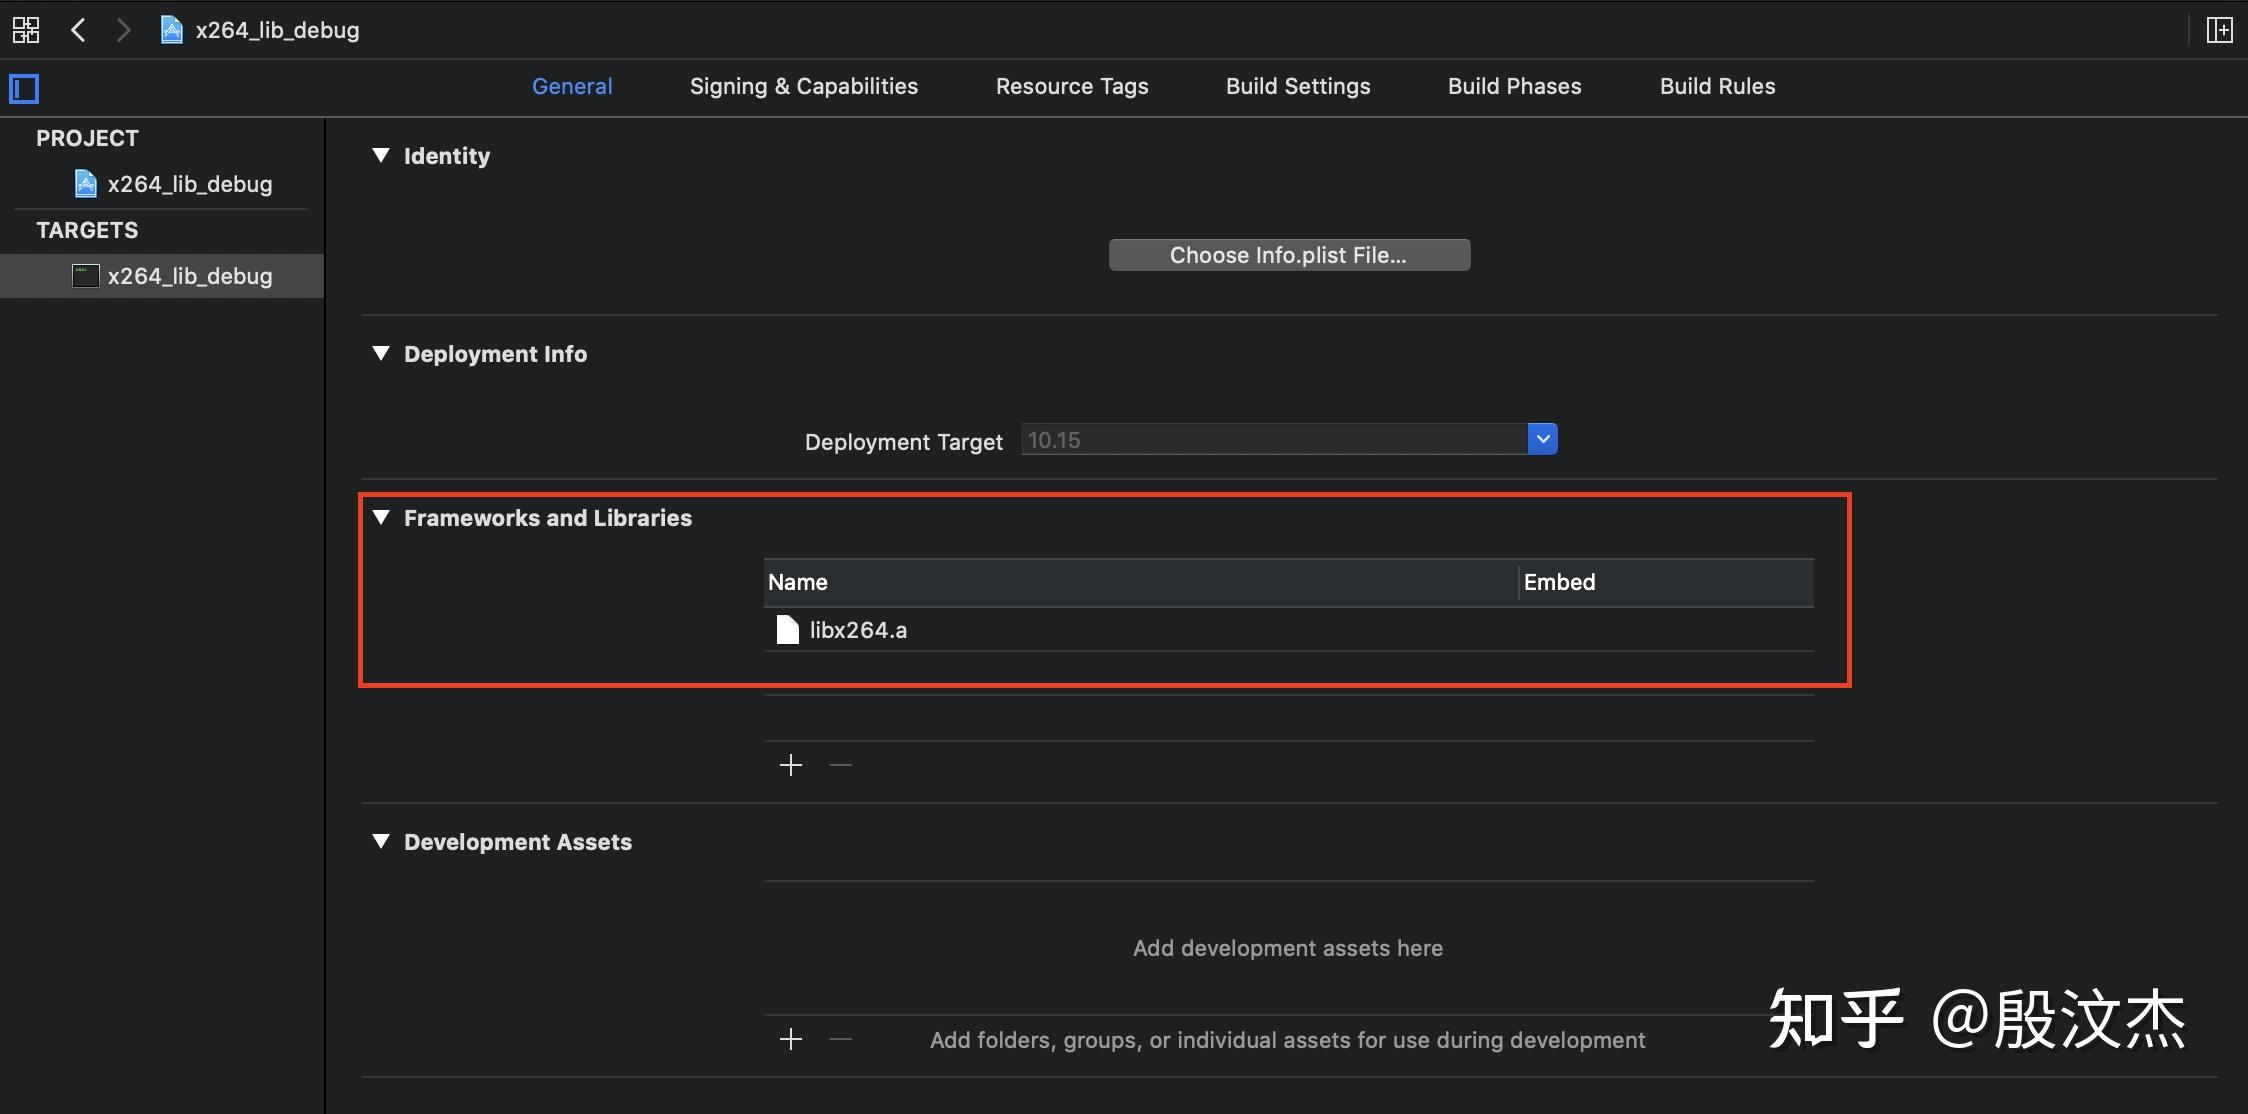Collapse the Frameworks and Libraries section
Viewport: 2248px width, 1114px height.
tap(381, 517)
